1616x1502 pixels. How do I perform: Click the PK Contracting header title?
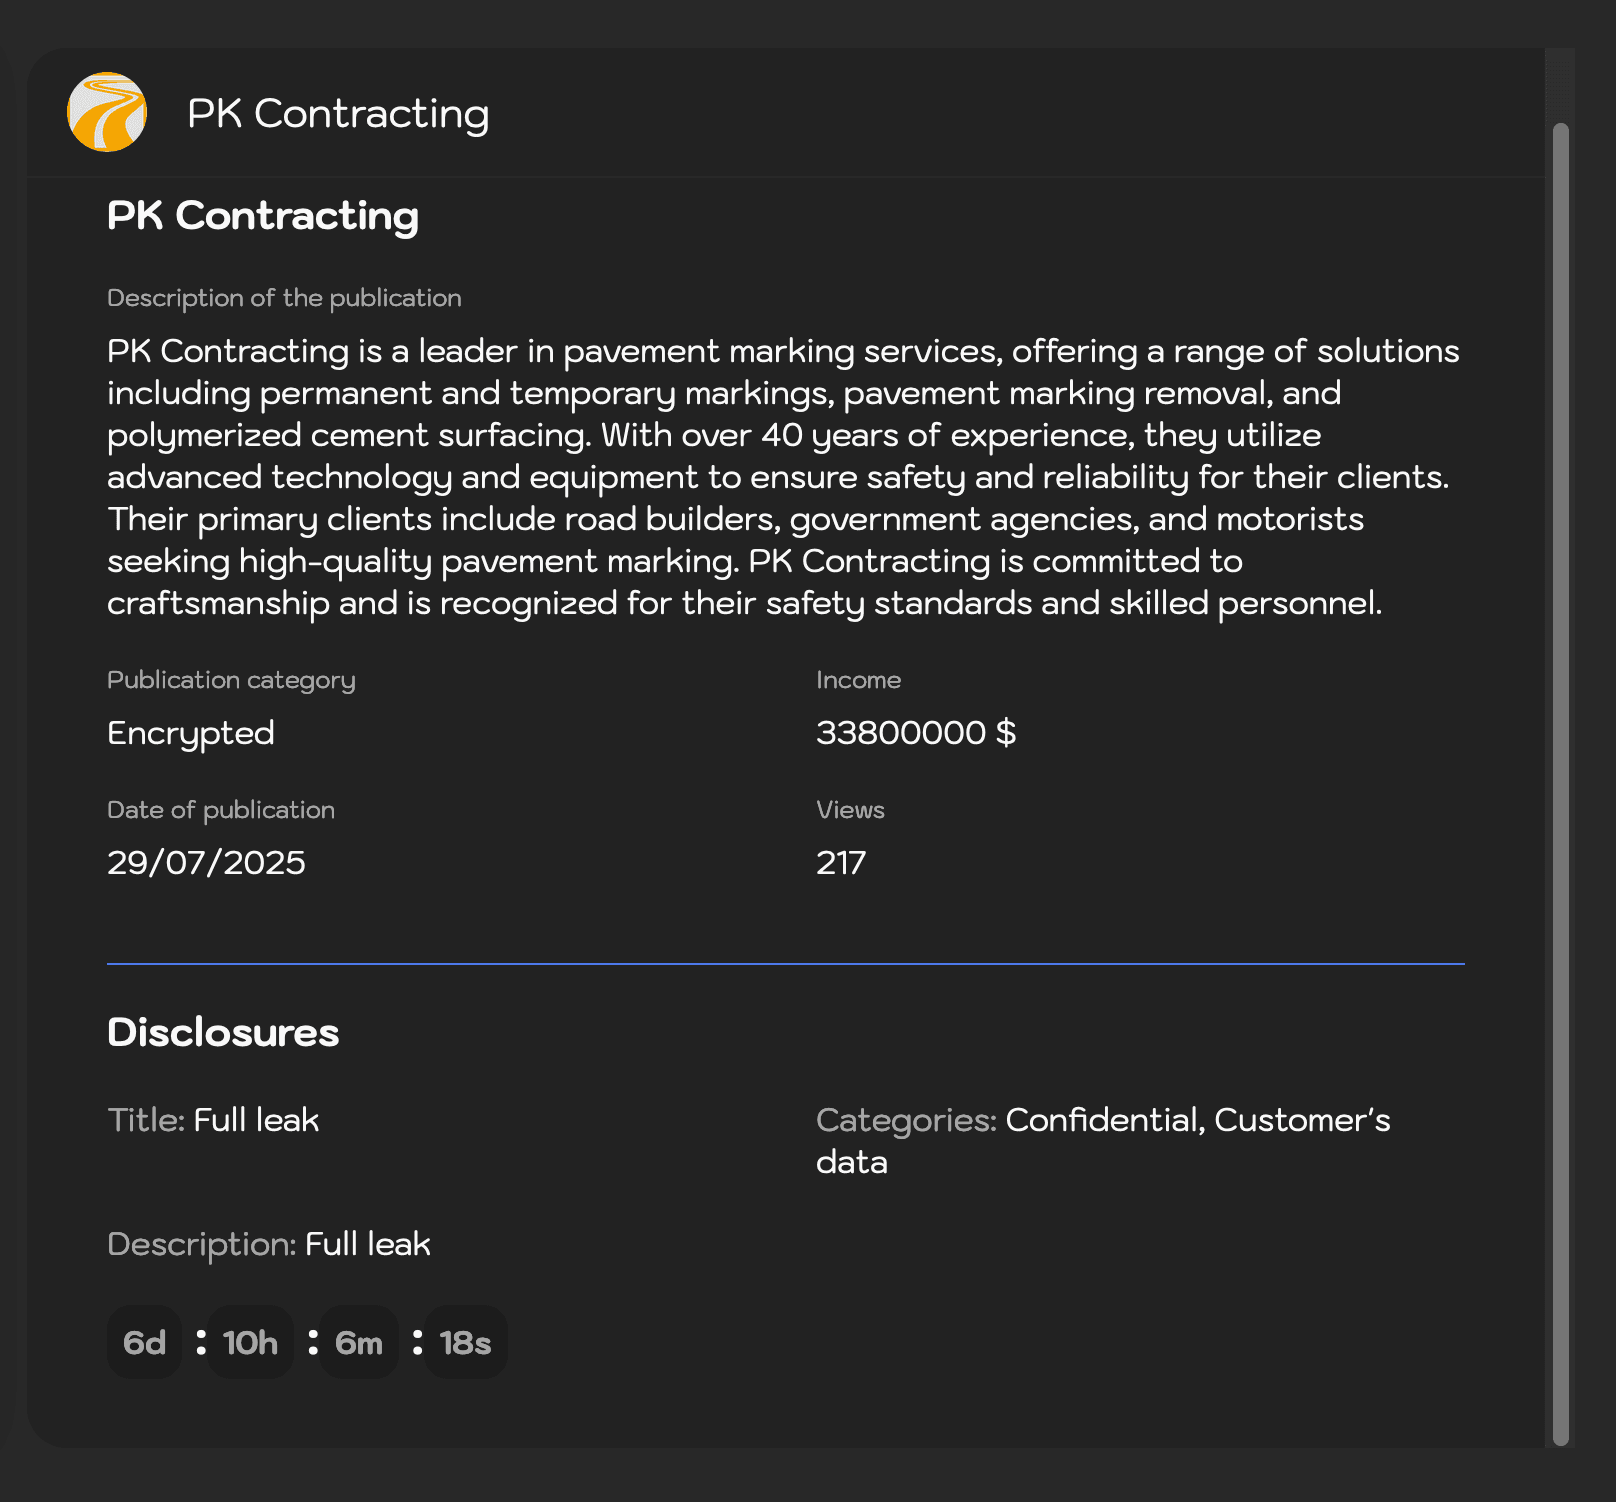(x=338, y=114)
